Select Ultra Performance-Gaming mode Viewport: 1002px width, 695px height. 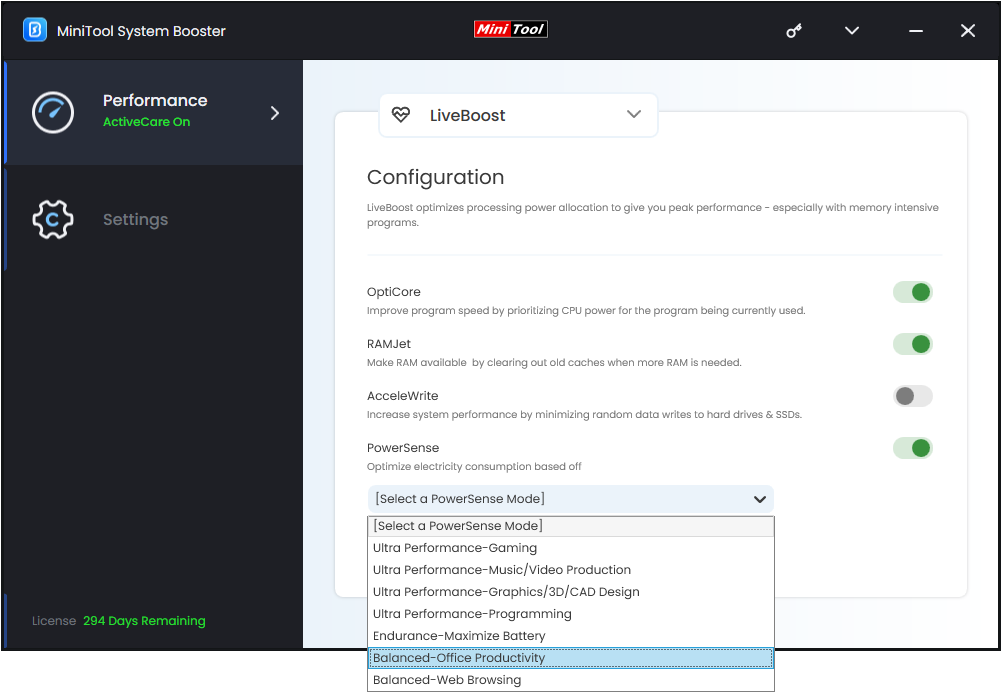(571, 548)
